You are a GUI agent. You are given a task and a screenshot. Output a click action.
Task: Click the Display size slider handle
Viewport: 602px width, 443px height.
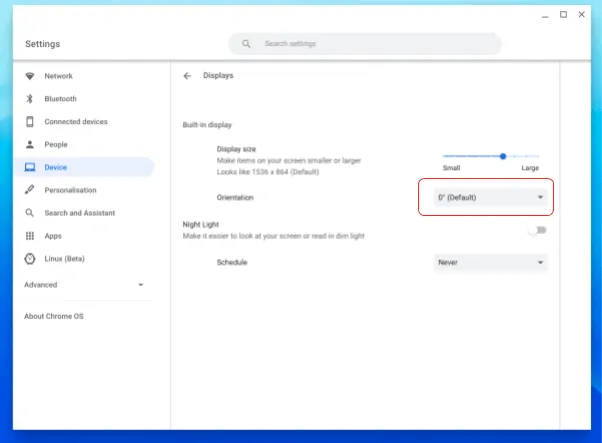click(503, 156)
